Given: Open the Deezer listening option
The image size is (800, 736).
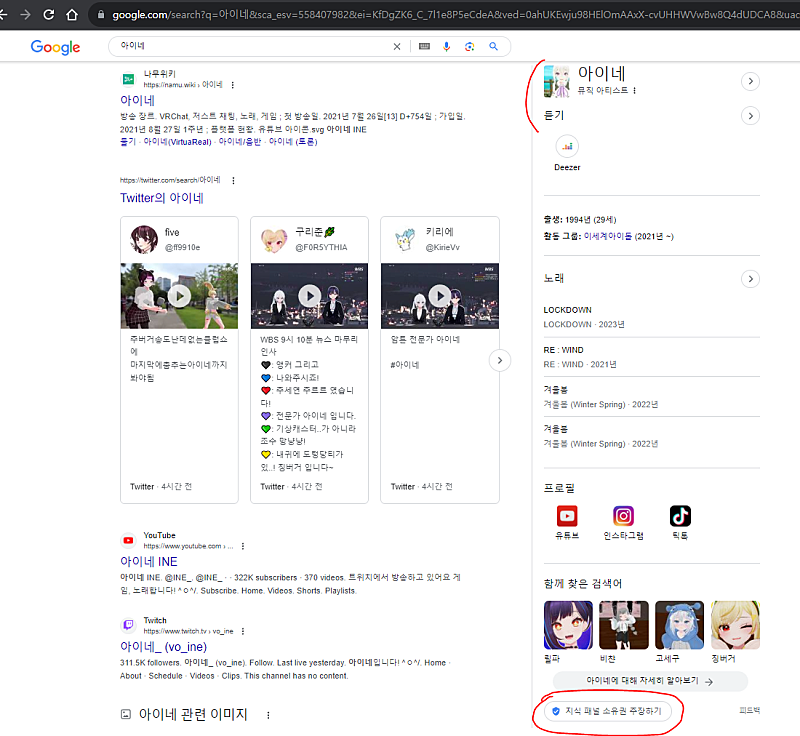Looking at the screenshot, I should coord(568,152).
